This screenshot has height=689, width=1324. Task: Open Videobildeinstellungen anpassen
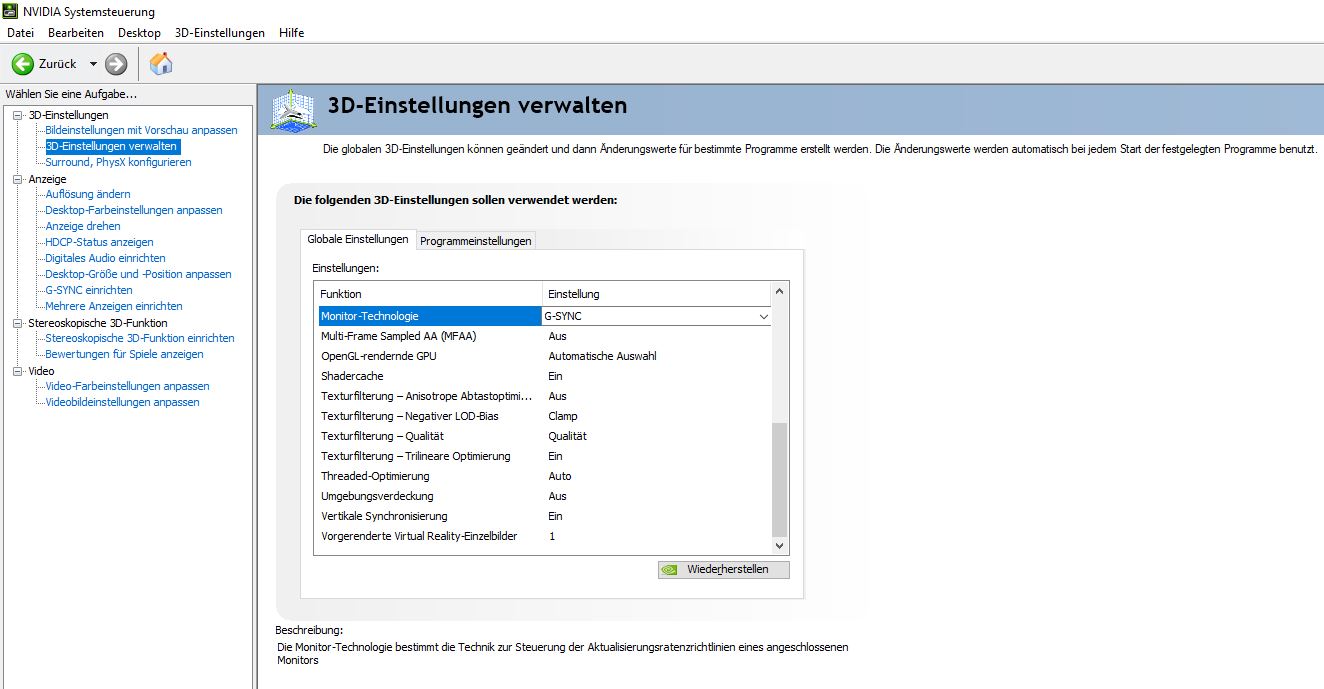122,402
